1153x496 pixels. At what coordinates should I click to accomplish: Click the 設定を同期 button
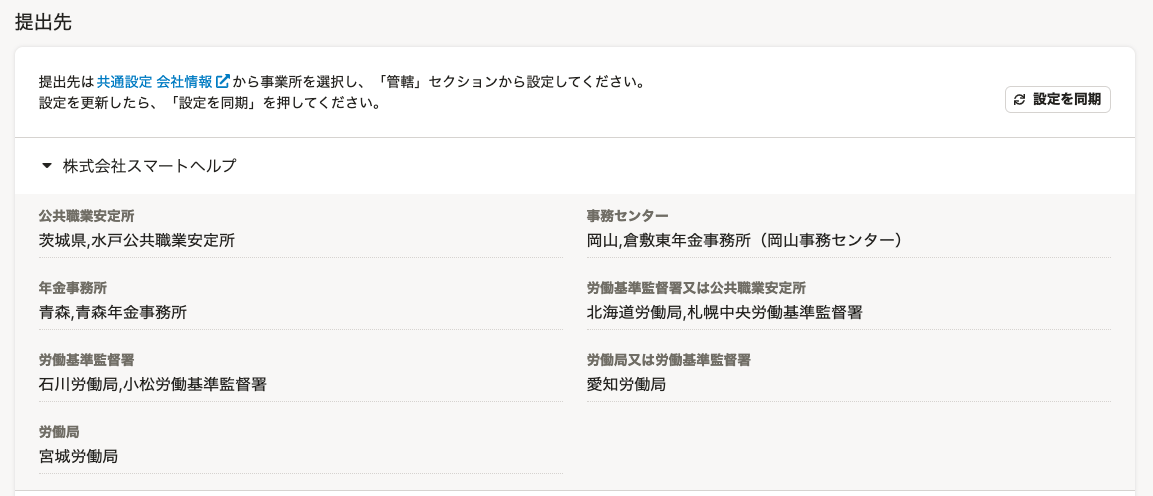(x=1057, y=100)
